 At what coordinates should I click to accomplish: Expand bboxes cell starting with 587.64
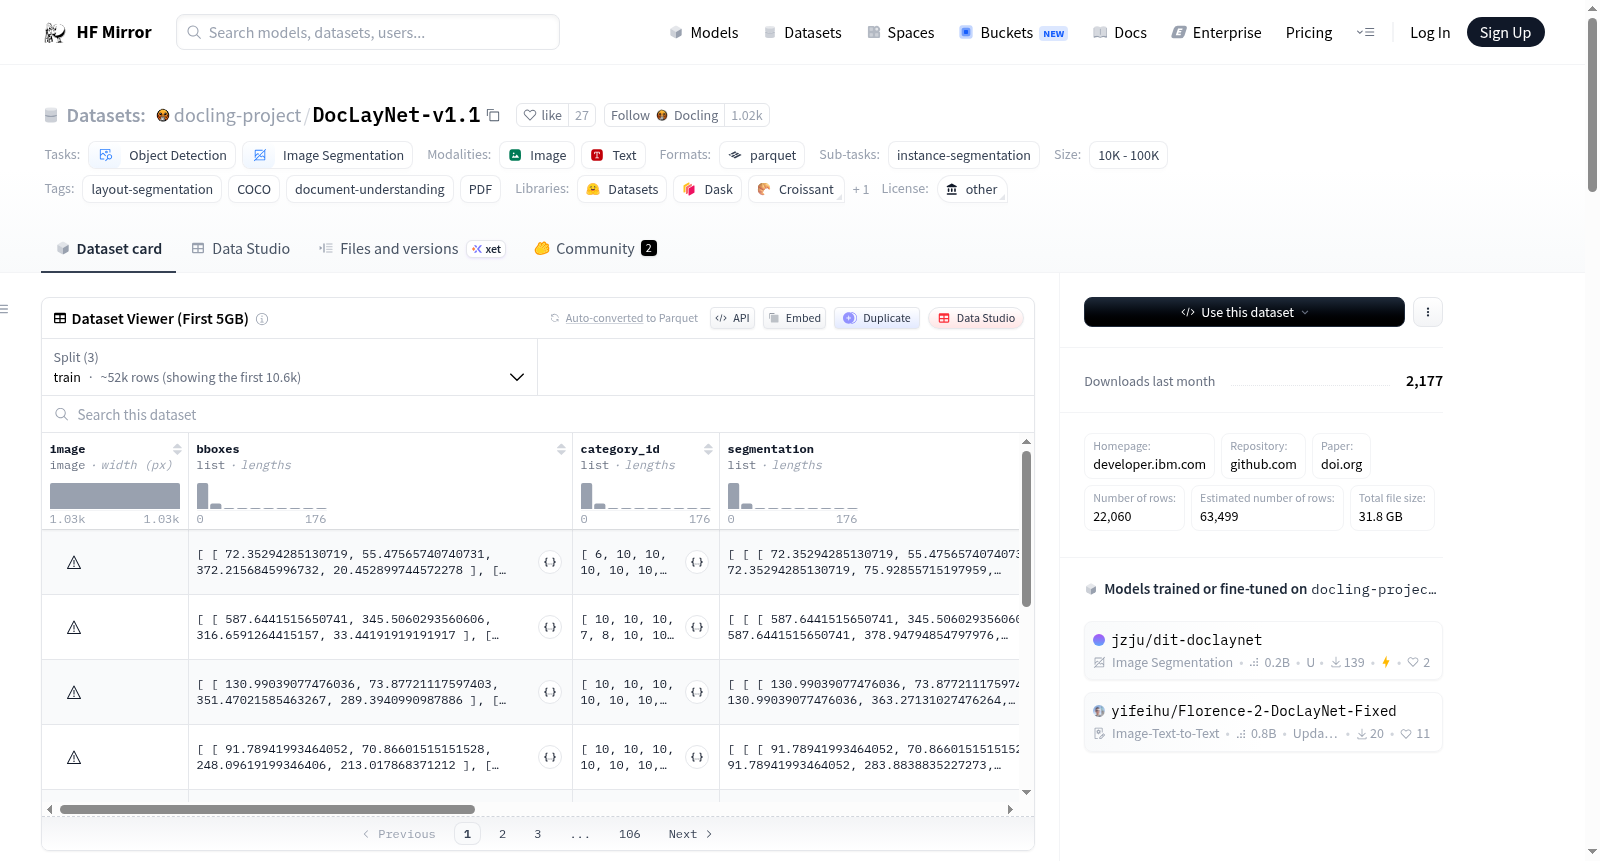click(x=550, y=627)
